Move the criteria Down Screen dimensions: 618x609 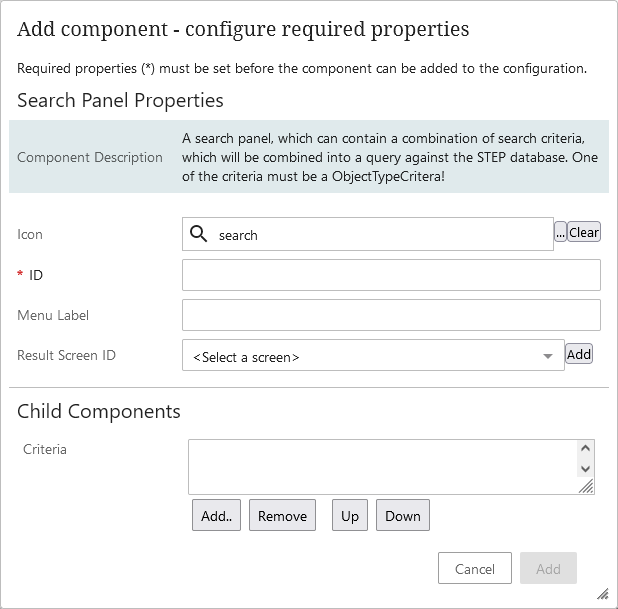tap(403, 515)
